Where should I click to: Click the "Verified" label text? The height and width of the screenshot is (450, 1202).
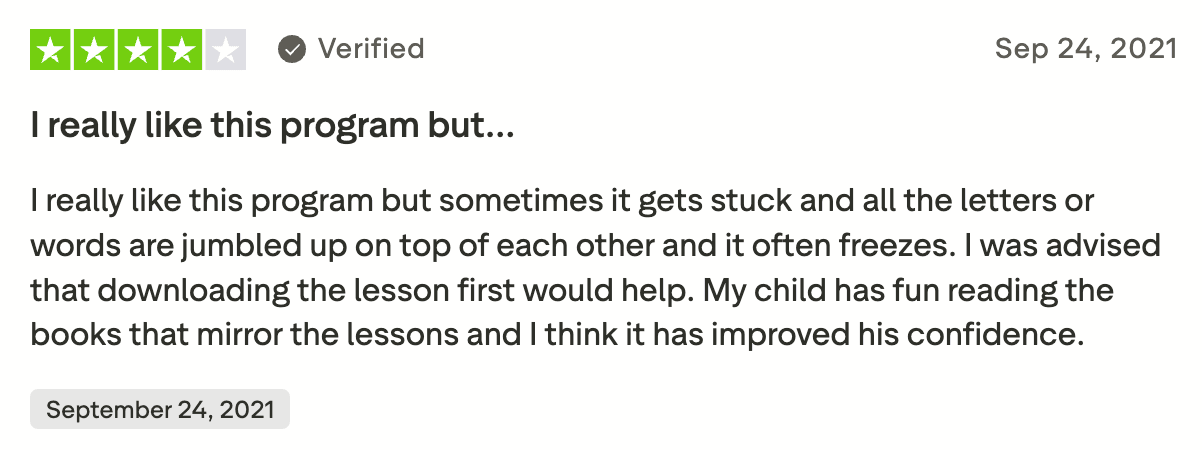pos(370,49)
